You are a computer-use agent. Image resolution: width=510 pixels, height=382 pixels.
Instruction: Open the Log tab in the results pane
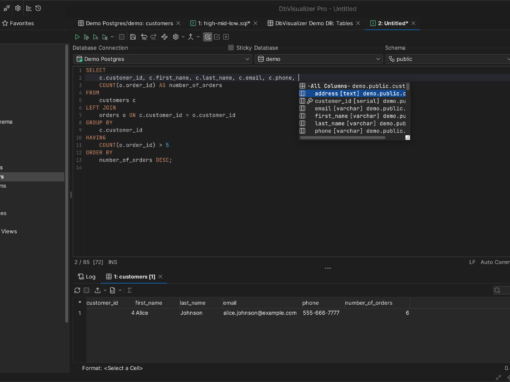pos(87,277)
